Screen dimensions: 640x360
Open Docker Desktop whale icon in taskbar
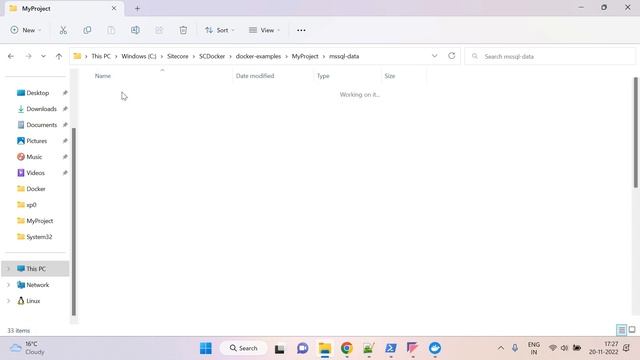click(435, 348)
